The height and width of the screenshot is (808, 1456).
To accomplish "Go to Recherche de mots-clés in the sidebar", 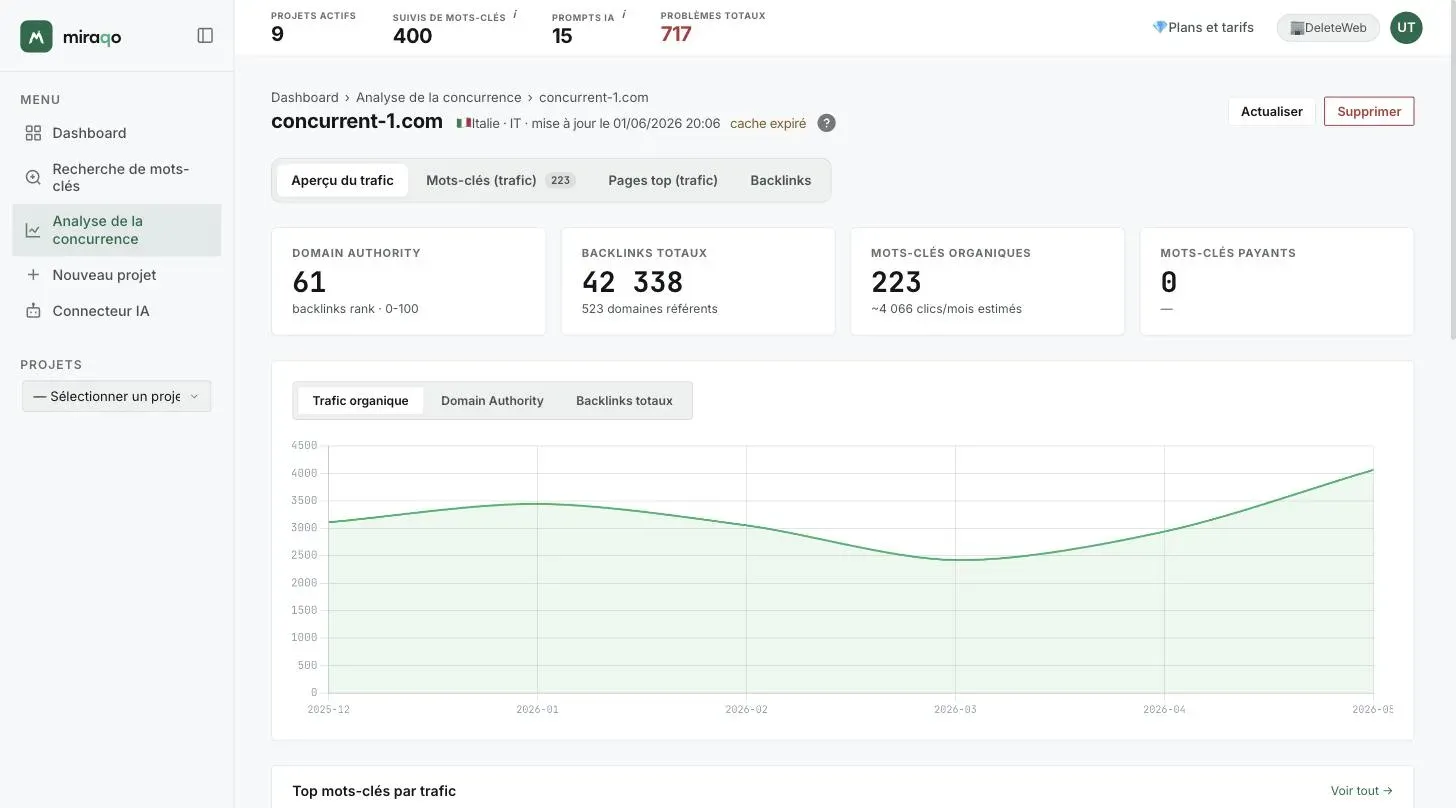I will 116,177.
